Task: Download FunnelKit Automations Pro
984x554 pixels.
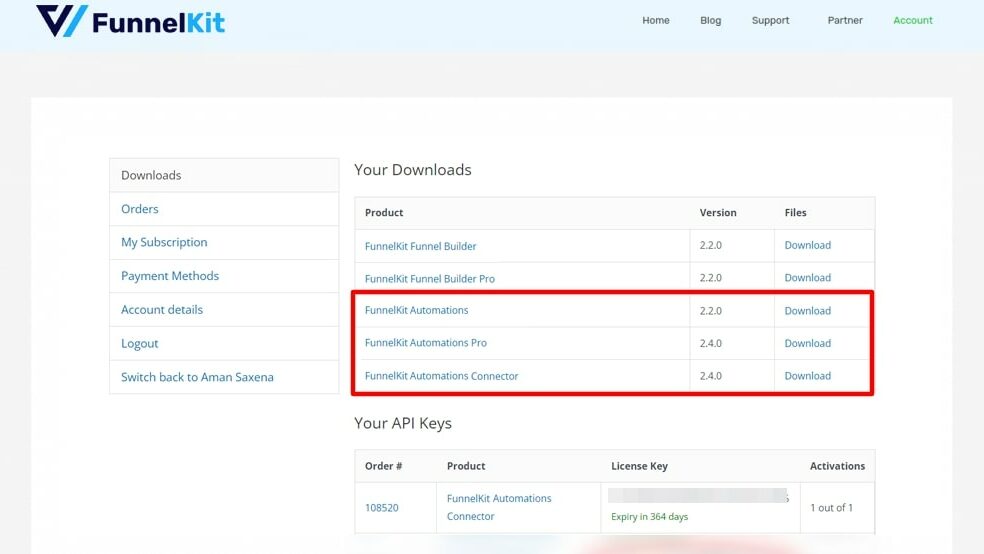Action: 808,343
